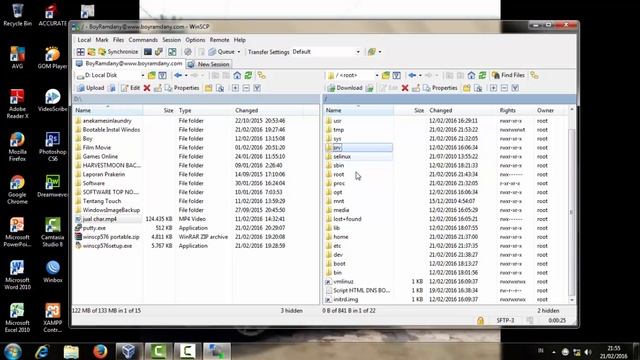
Task: Open the Remote menu
Action: [x=219, y=40]
